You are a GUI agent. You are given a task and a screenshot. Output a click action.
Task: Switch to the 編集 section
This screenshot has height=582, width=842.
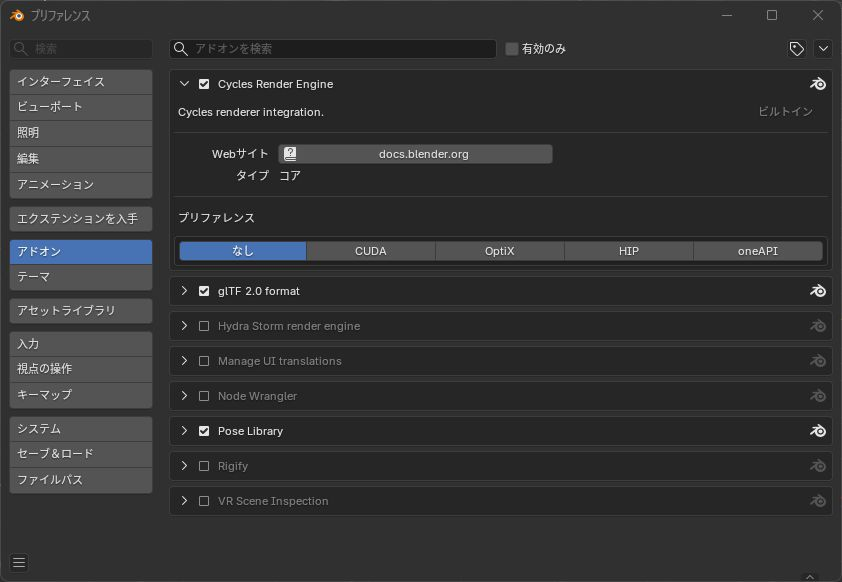(x=81, y=159)
